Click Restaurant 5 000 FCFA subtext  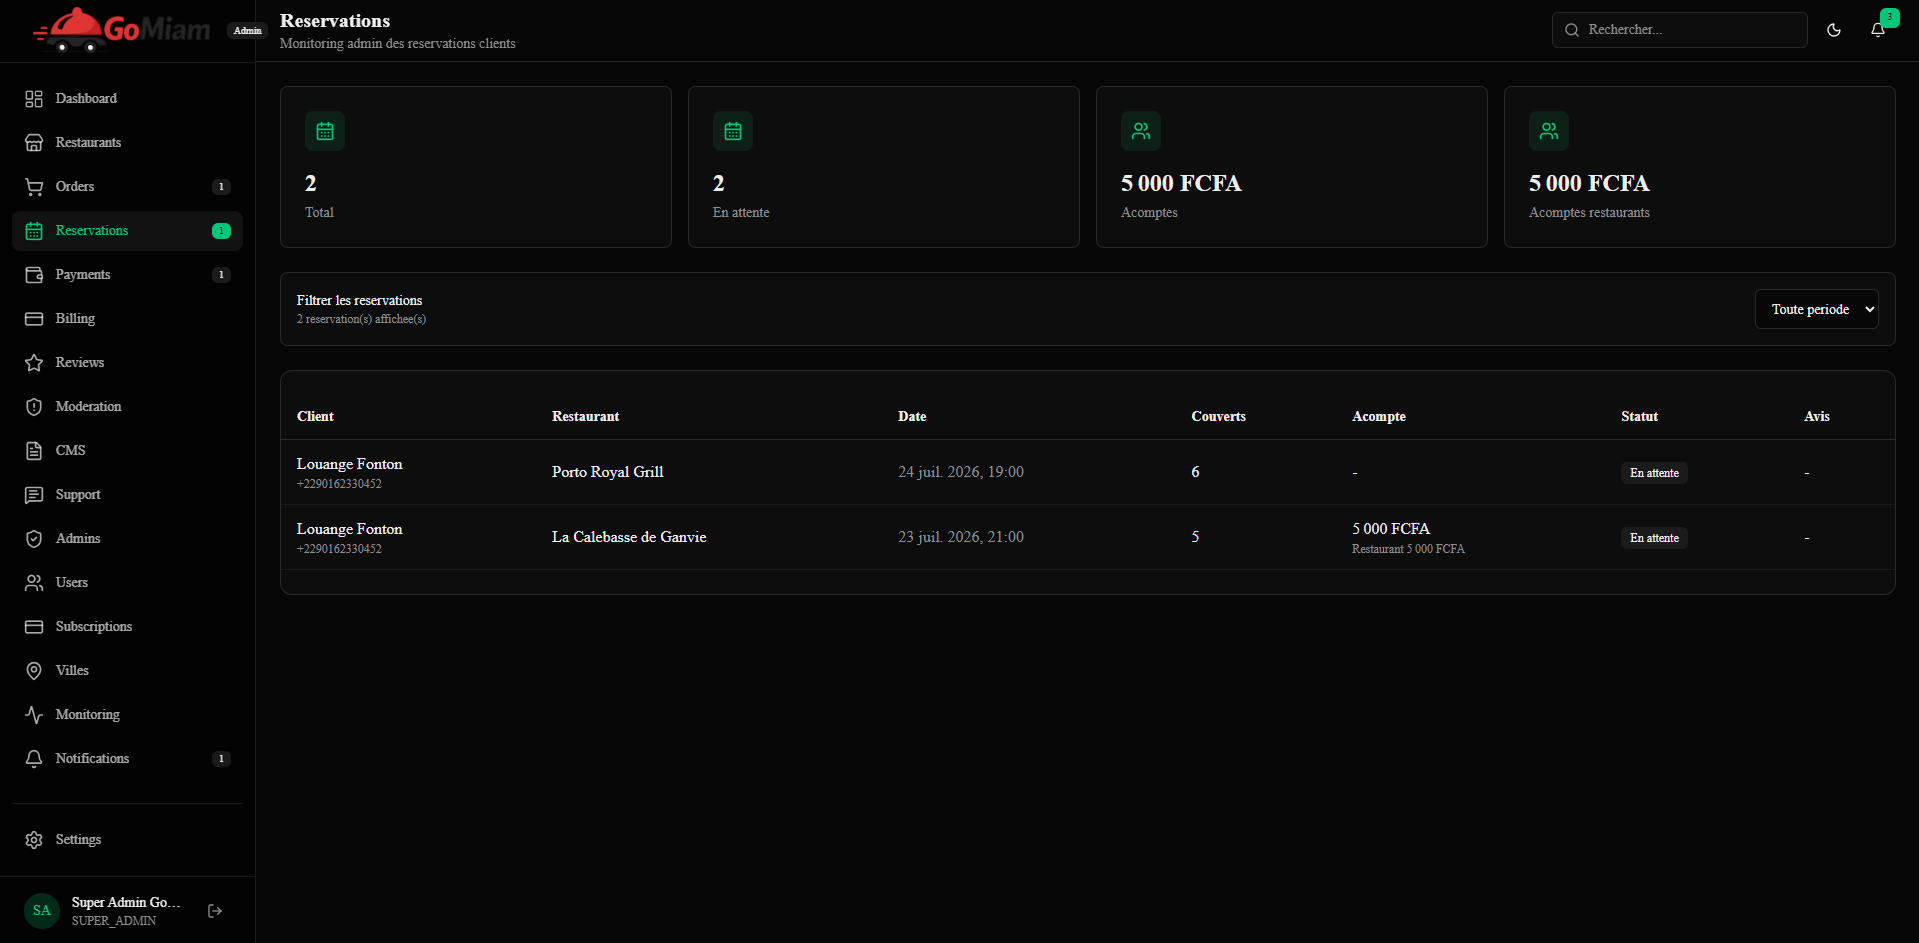[x=1408, y=549]
